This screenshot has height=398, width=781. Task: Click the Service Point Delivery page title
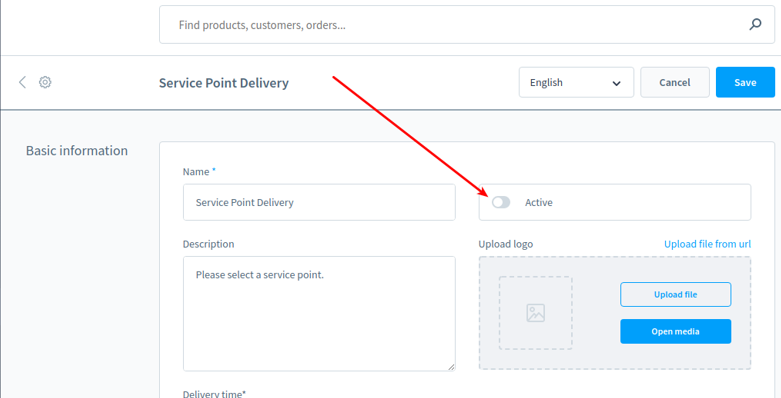224,83
